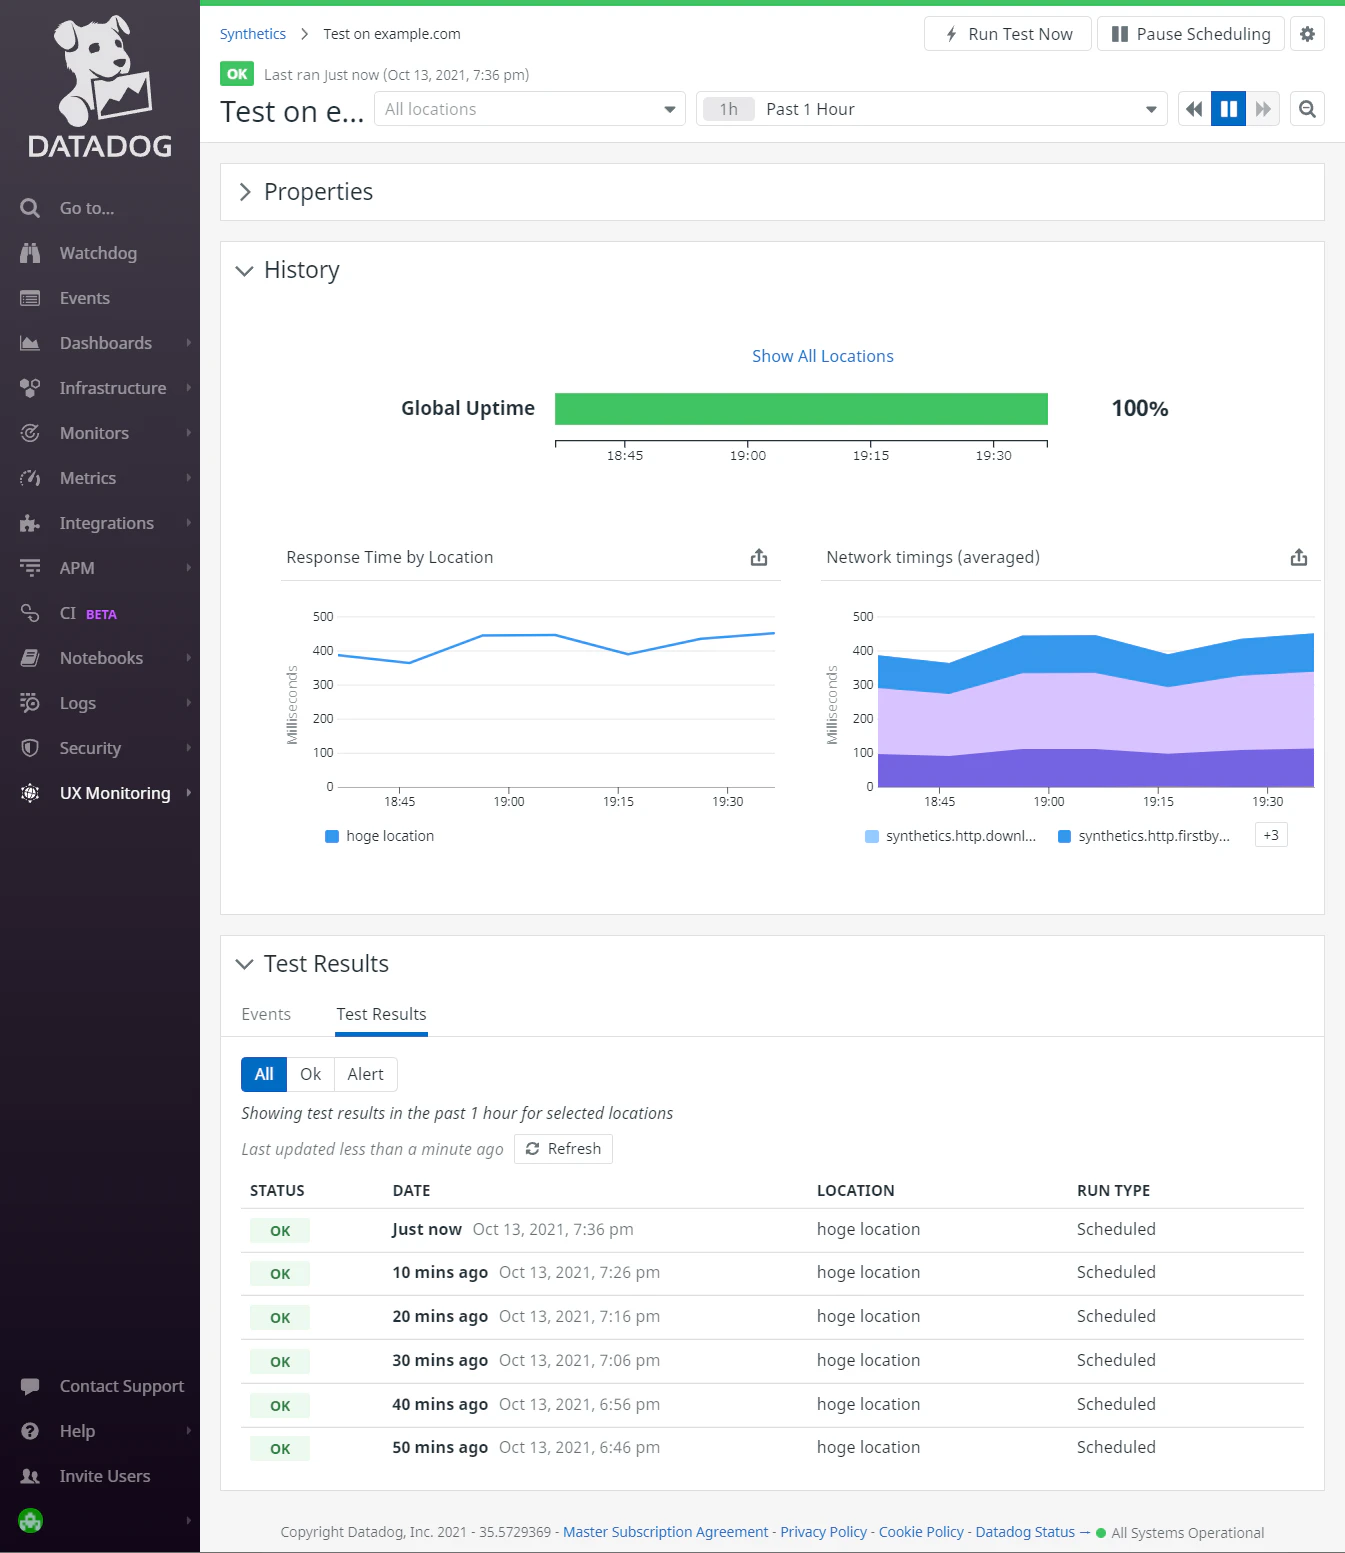The height and width of the screenshot is (1553, 1345).
Task: Expand the Monitors submenu arrow
Action: coord(188,433)
